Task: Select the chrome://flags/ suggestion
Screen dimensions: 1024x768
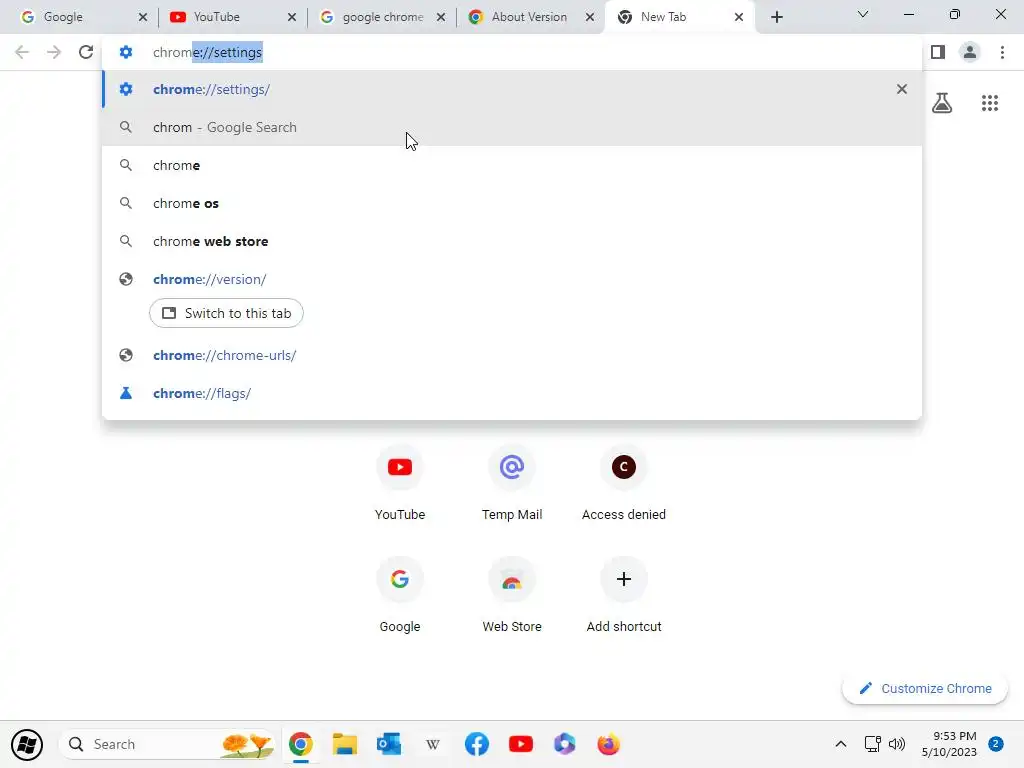Action: (512, 393)
